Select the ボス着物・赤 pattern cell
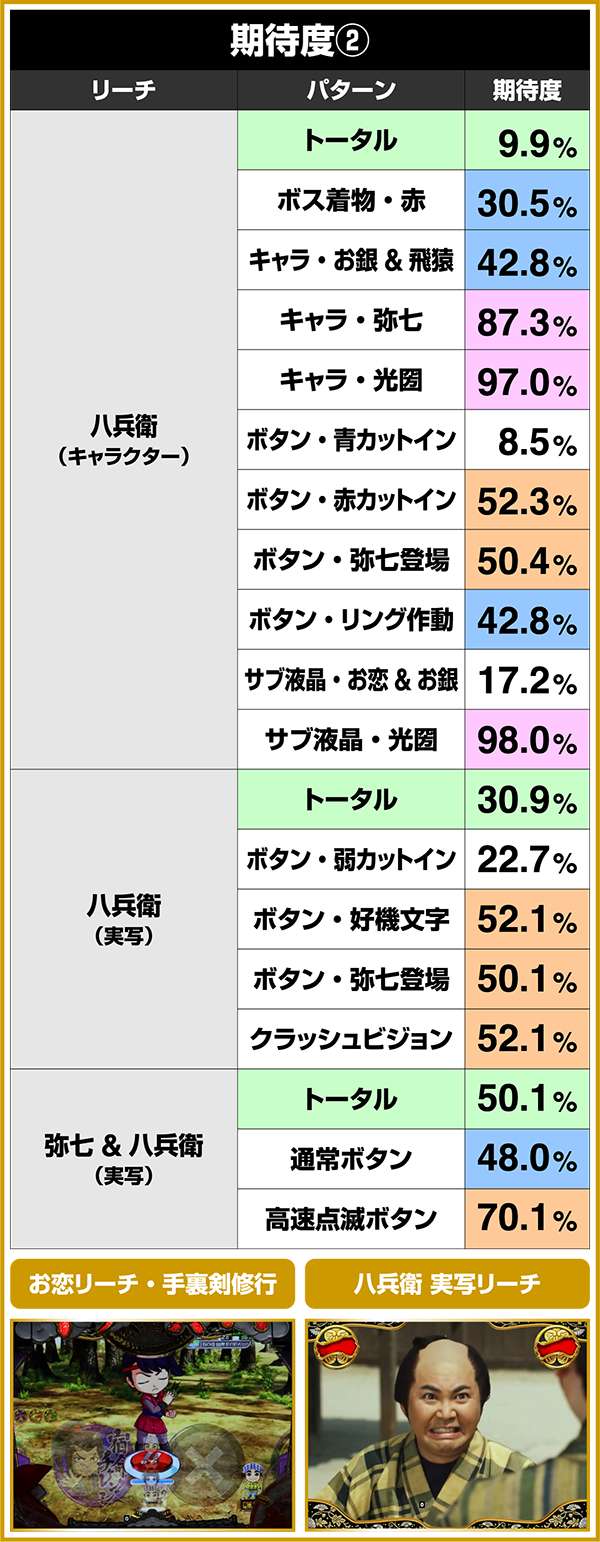This screenshot has width=600, height=1542. [x=351, y=201]
